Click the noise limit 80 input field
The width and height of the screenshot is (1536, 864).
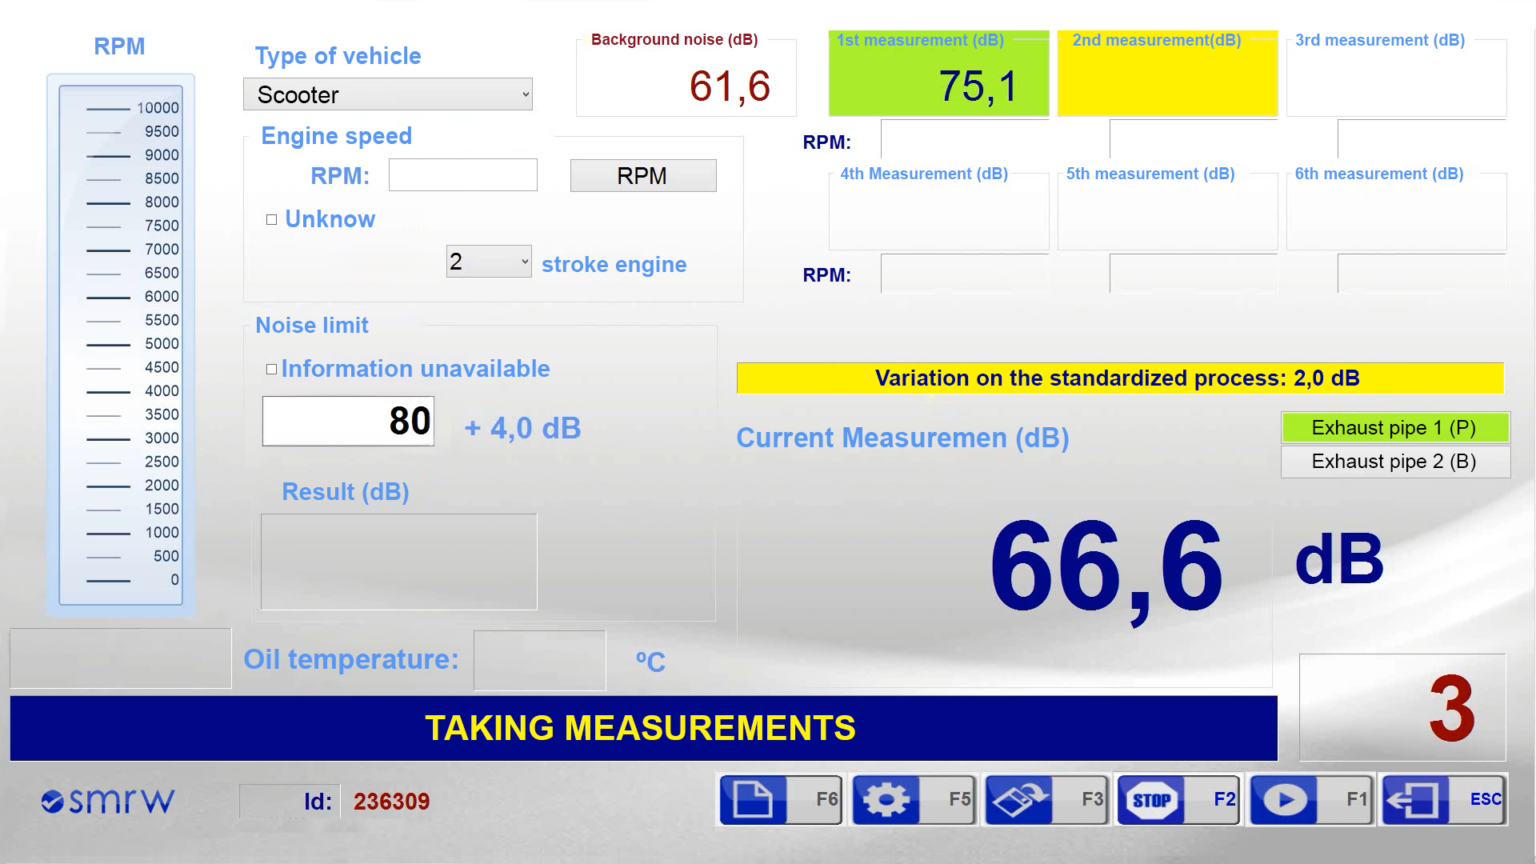coord(347,421)
